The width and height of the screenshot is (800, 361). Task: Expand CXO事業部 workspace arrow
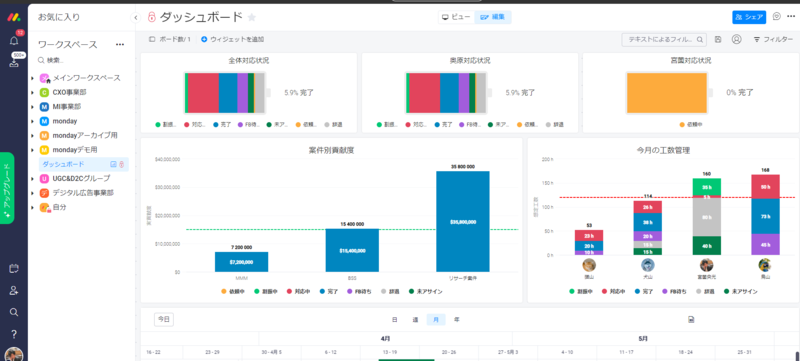33,93
